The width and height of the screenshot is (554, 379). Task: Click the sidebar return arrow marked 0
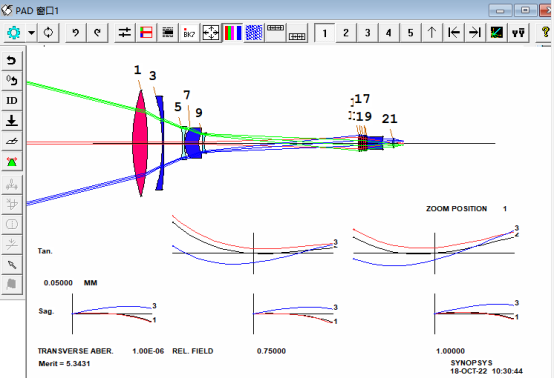click(x=12, y=81)
